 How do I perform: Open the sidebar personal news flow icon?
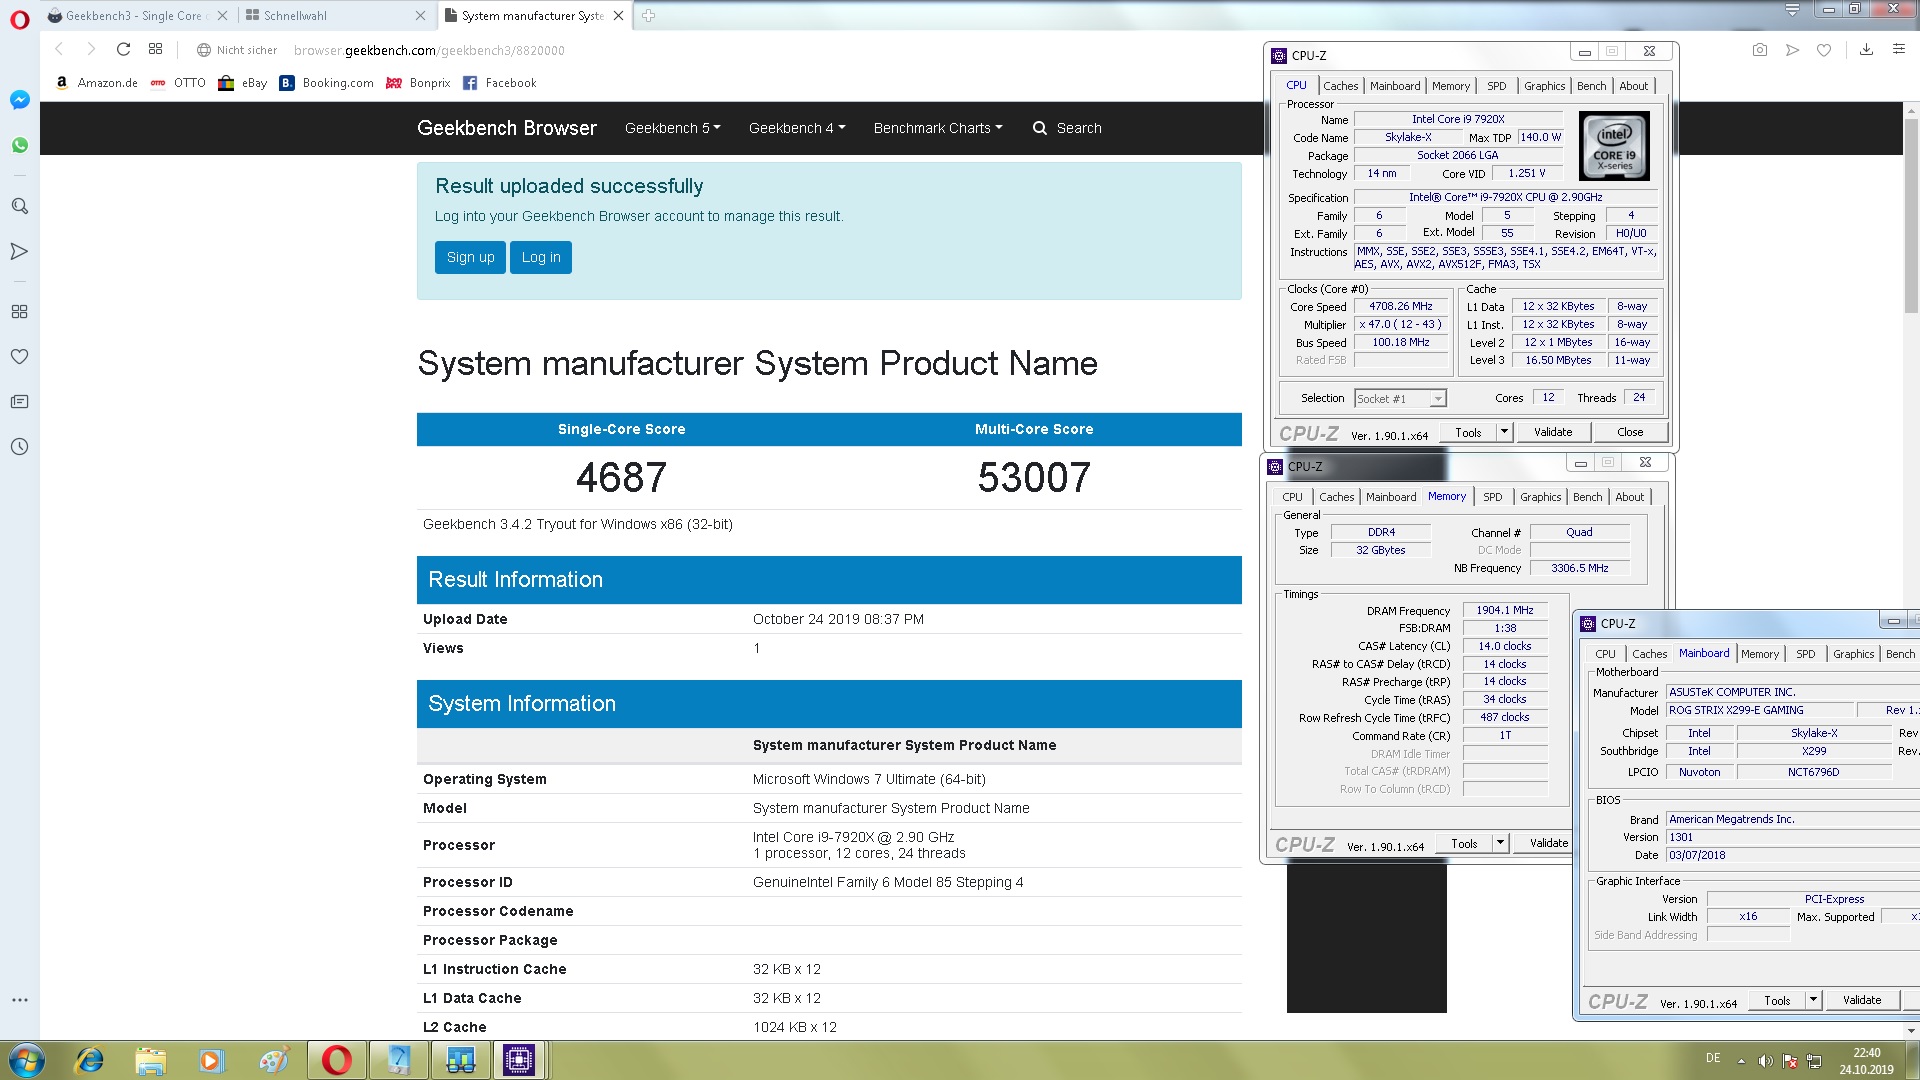pos(19,251)
